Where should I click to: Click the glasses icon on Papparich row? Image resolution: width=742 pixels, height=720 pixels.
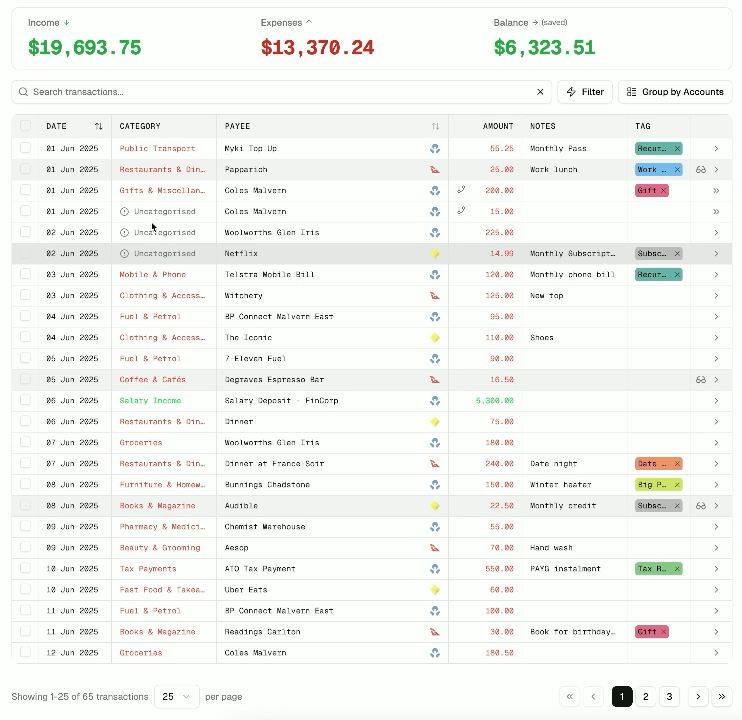click(x=701, y=170)
